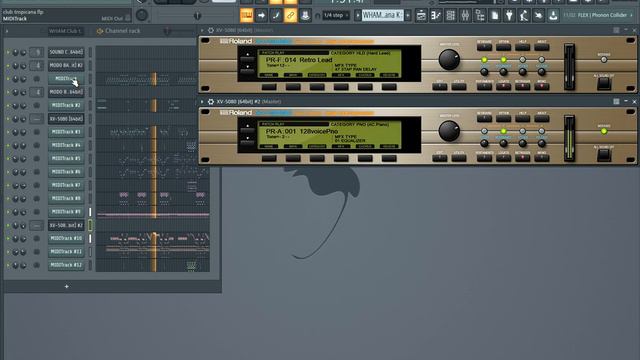This screenshot has width=640, height=360.
Task: Toggle the brush multilink toolbar icon
Action: point(276,16)
